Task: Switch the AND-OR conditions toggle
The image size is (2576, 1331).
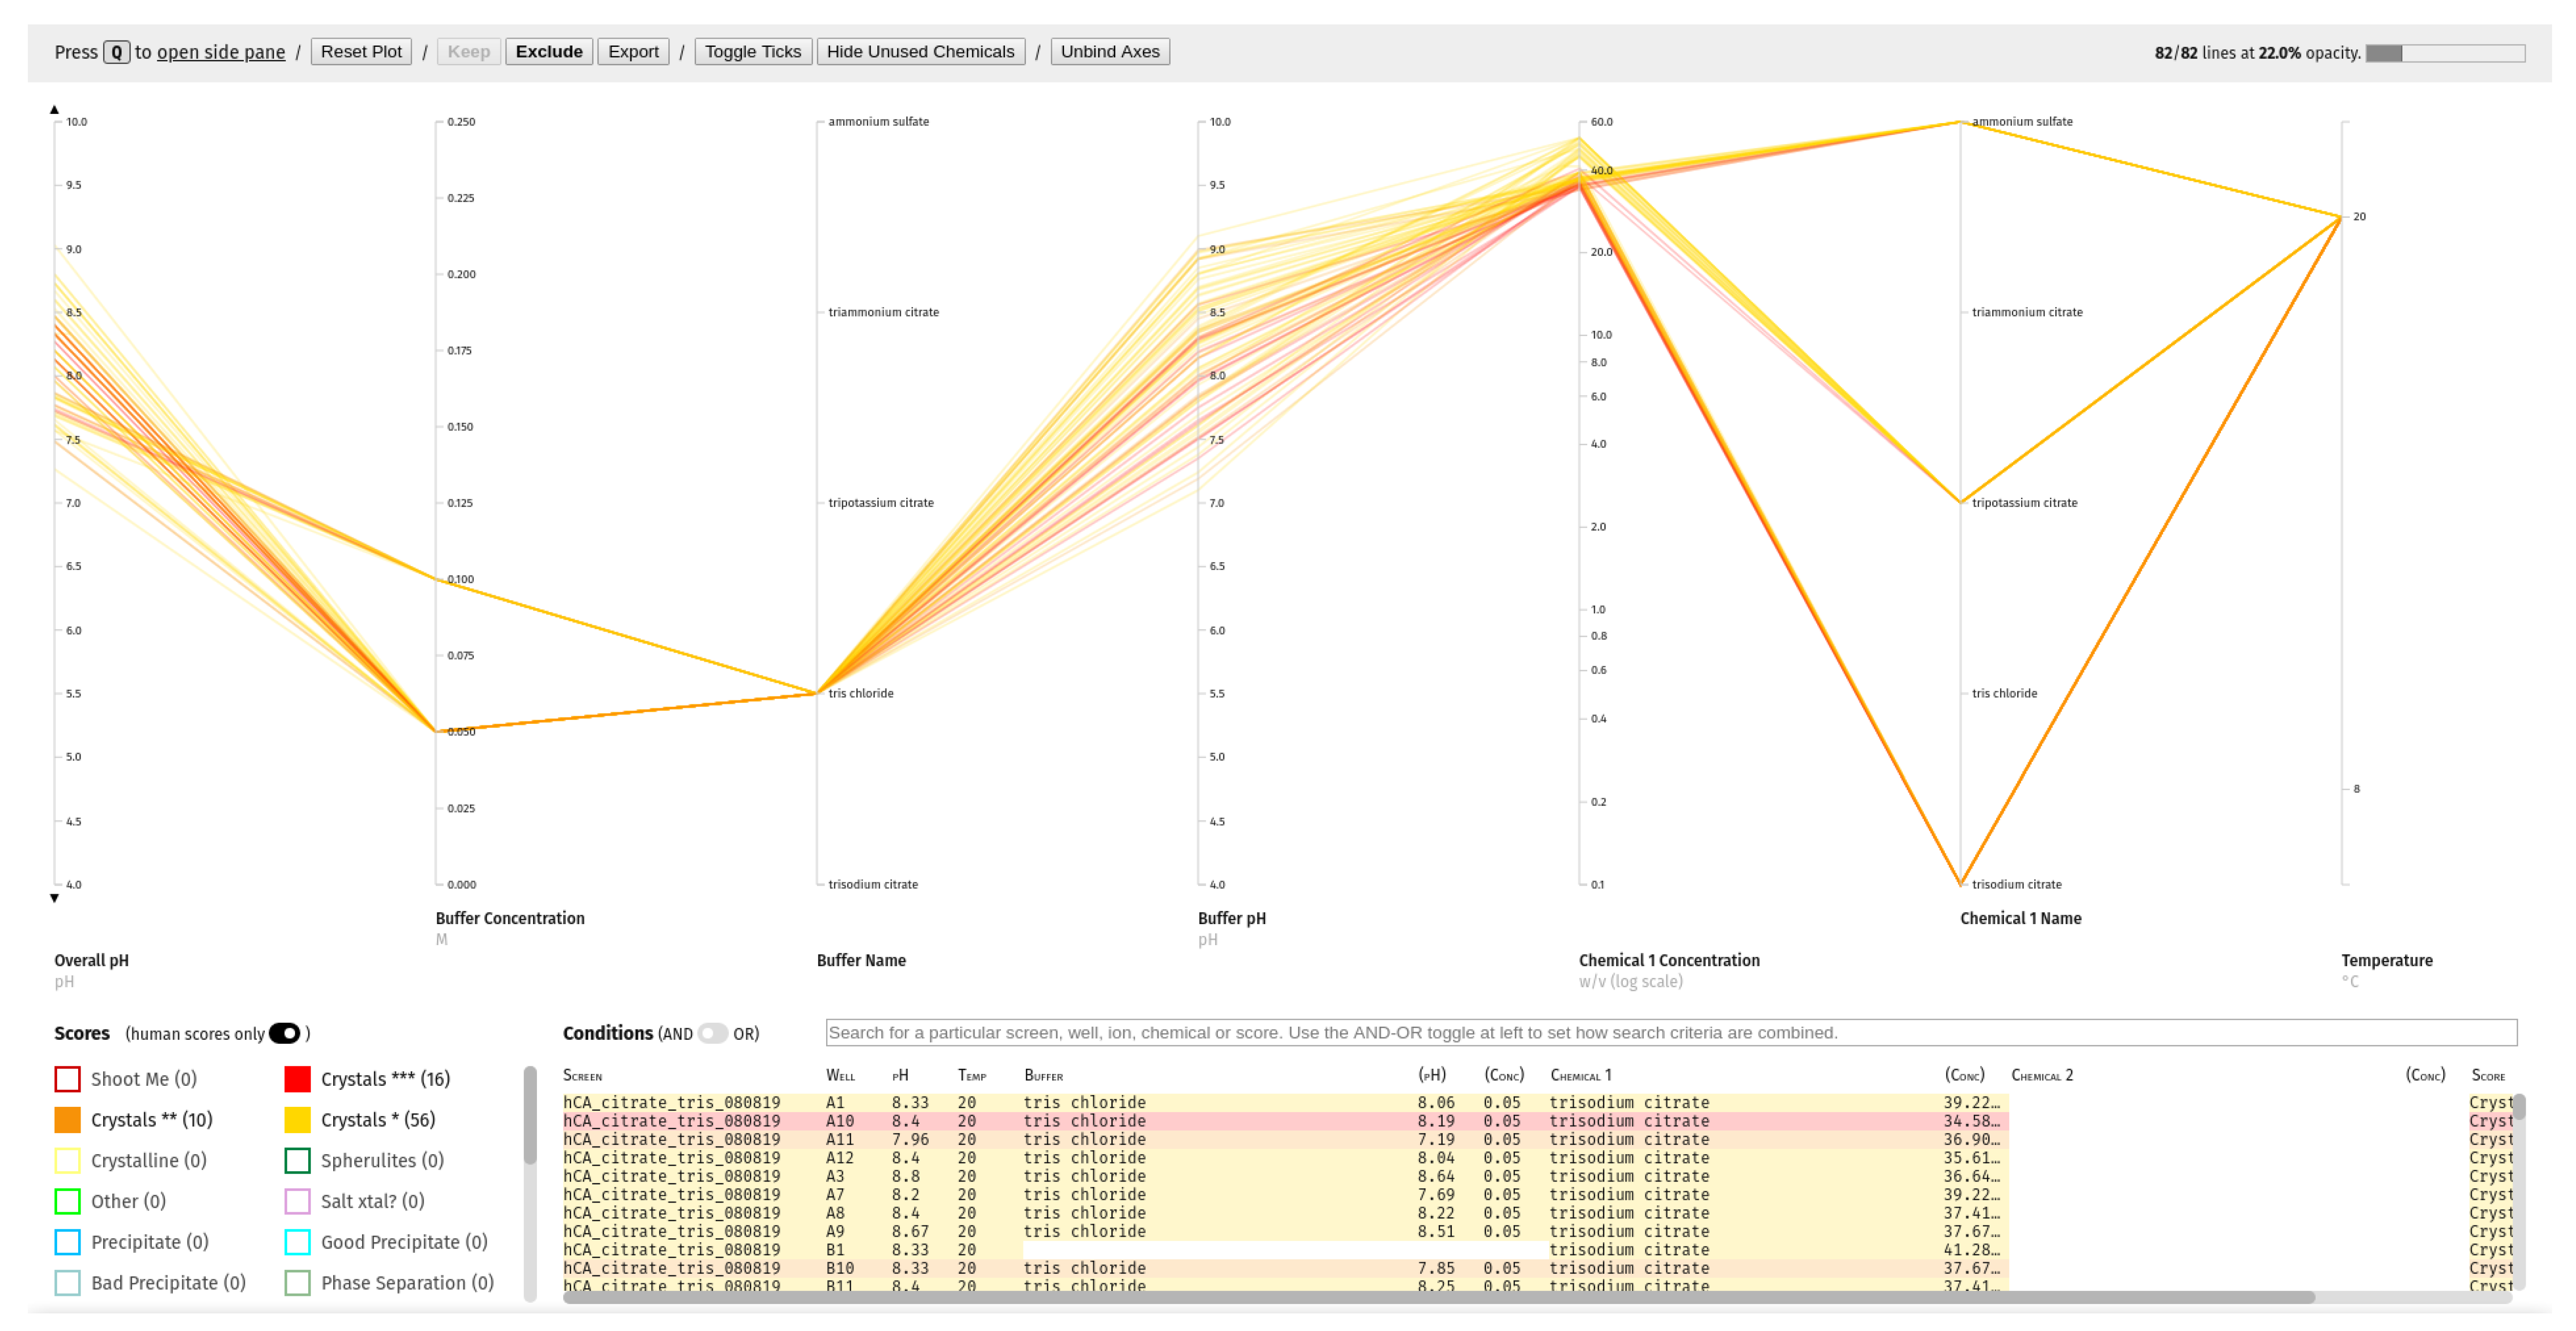Action: coord(713,1033)
